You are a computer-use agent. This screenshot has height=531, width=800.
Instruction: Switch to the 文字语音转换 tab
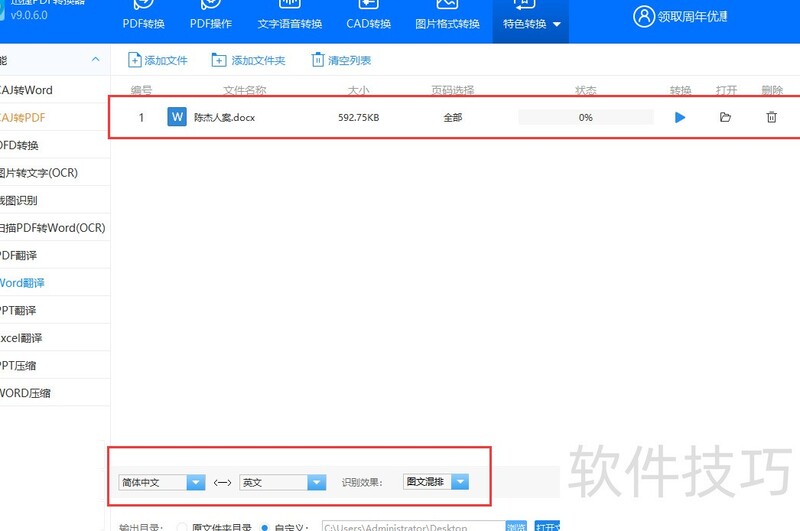[289, 15]
